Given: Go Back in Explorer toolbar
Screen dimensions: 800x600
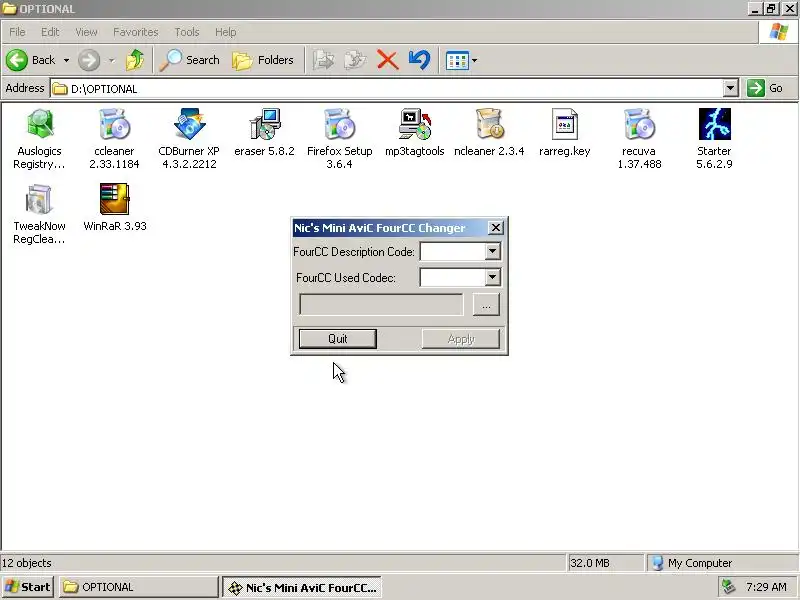Looking at the screenshot, I should click(x=31, y=60).
